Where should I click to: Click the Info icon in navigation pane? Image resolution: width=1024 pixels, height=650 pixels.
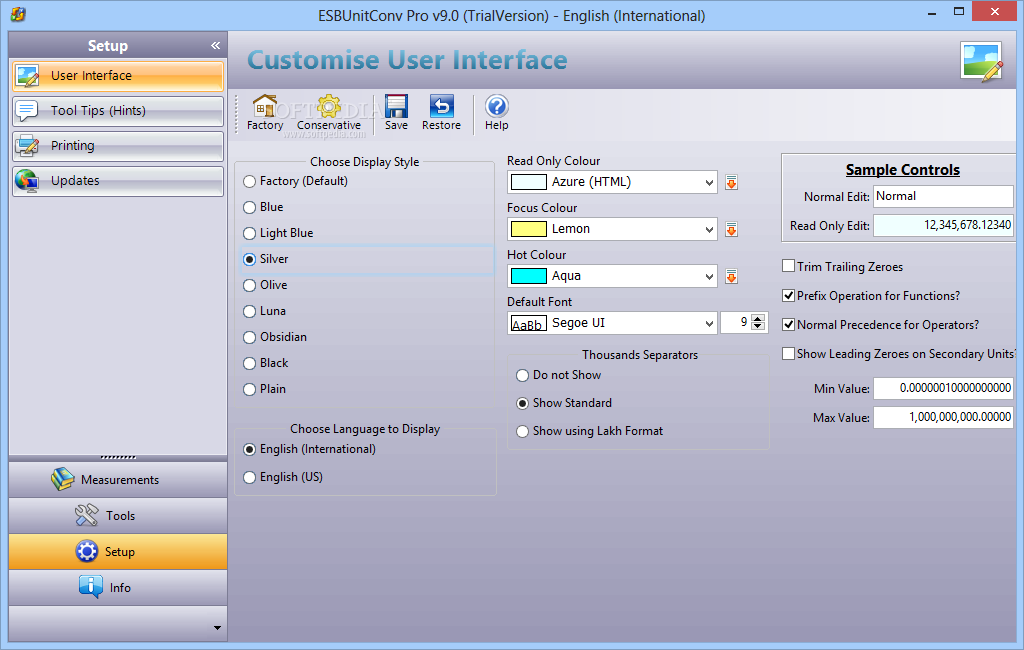click(x=90, y=587)
